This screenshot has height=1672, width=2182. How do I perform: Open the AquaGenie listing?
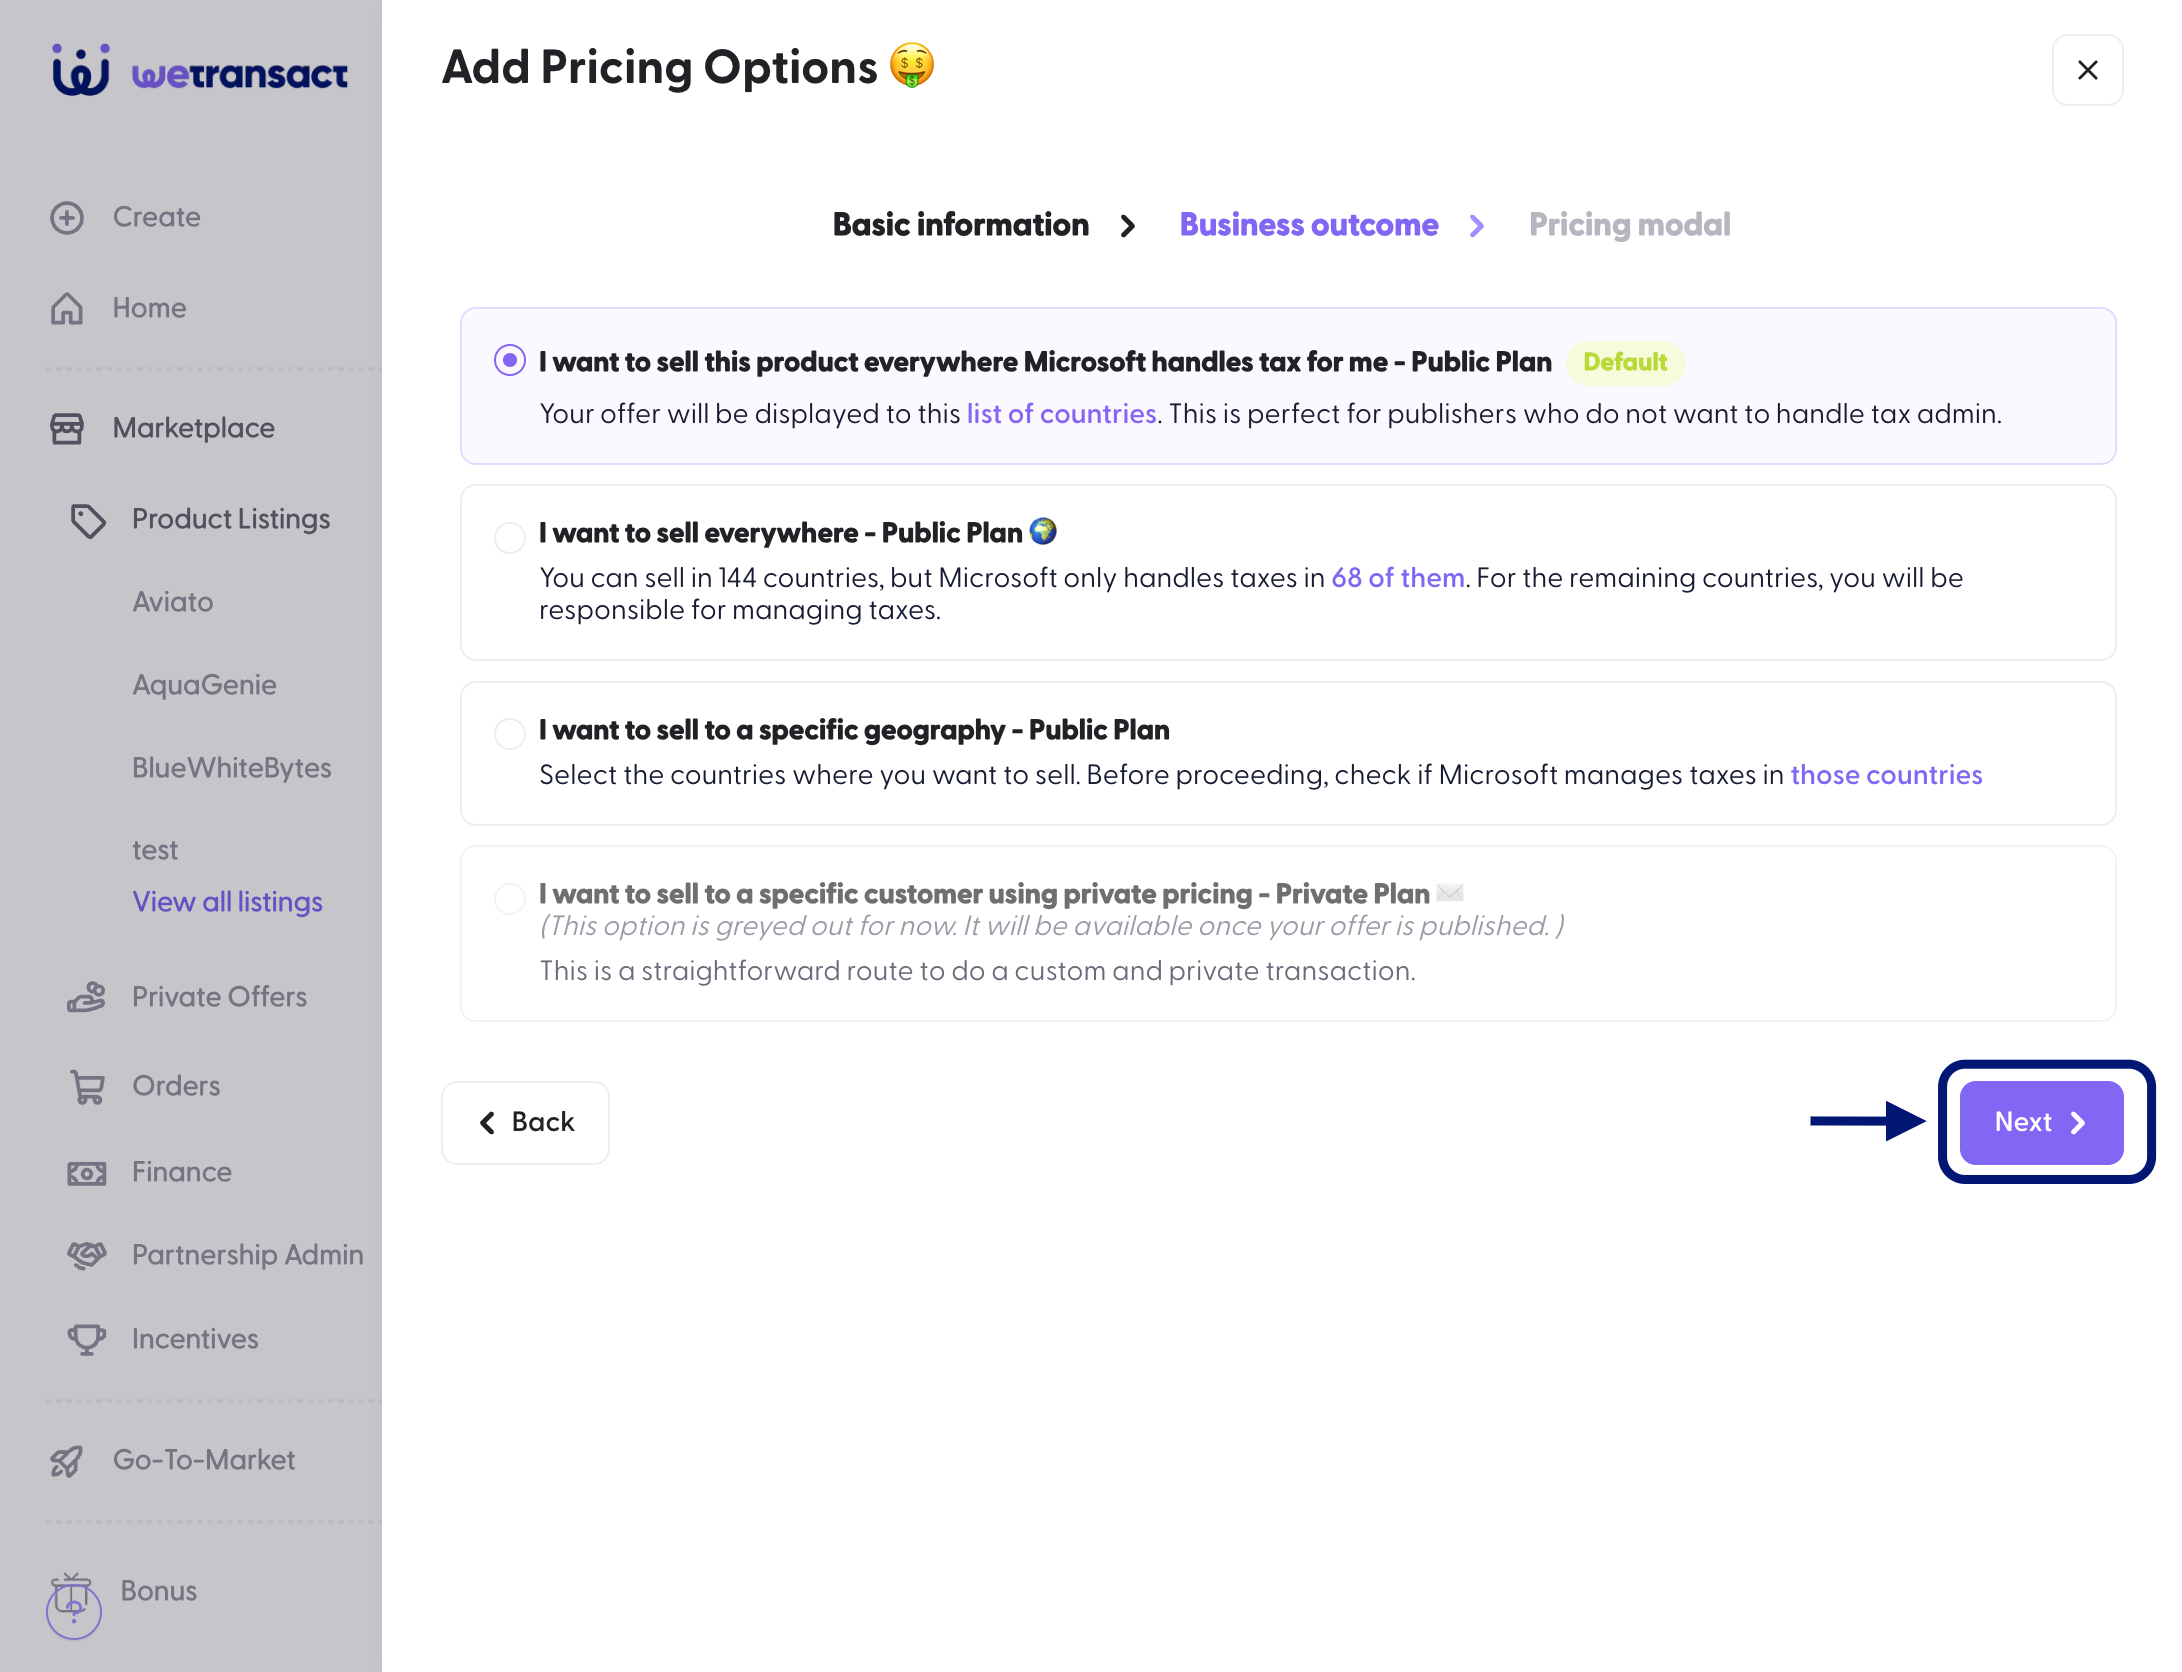(x=204, y=685)
